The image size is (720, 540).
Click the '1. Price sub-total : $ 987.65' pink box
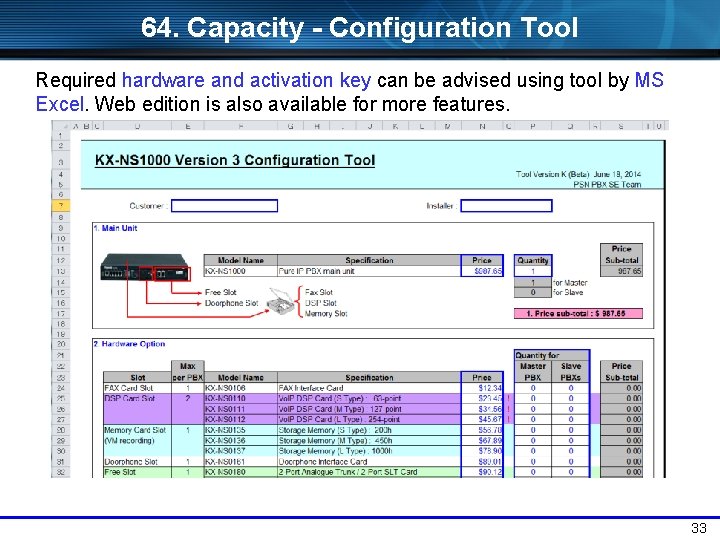click(x=578, y=314)
